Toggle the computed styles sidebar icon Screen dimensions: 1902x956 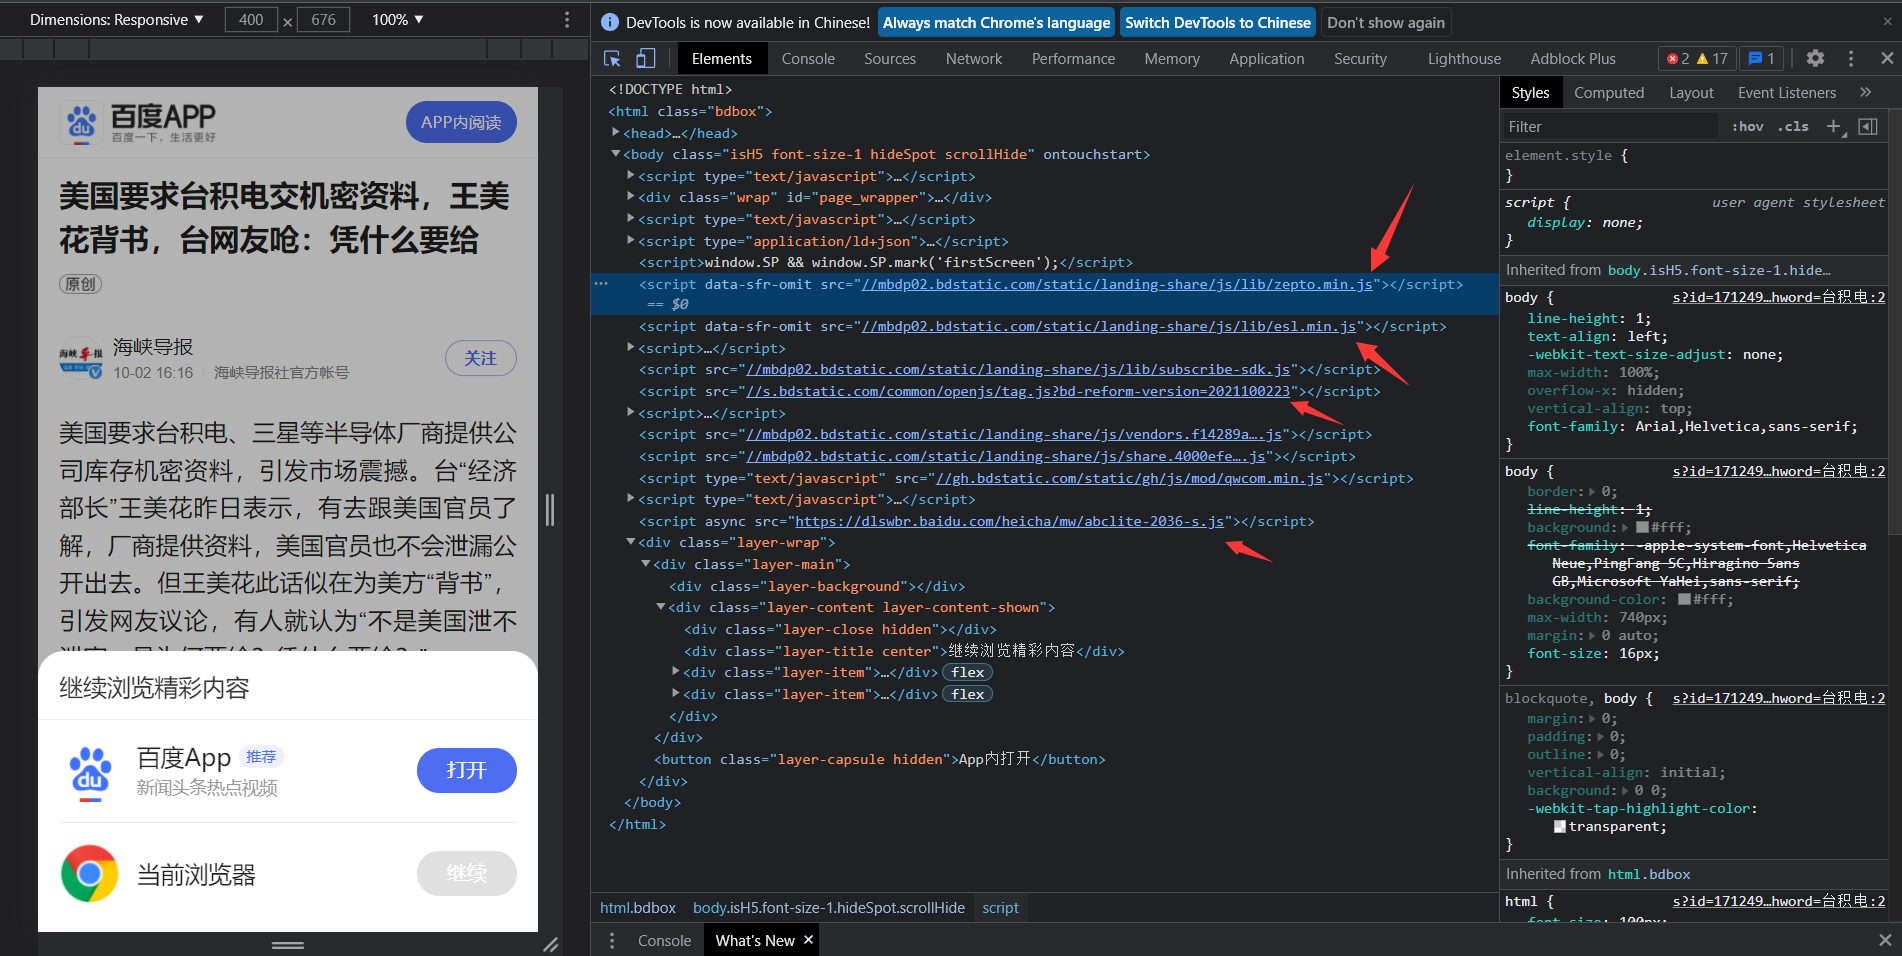pyautogui.click(x=1867, y=126)
